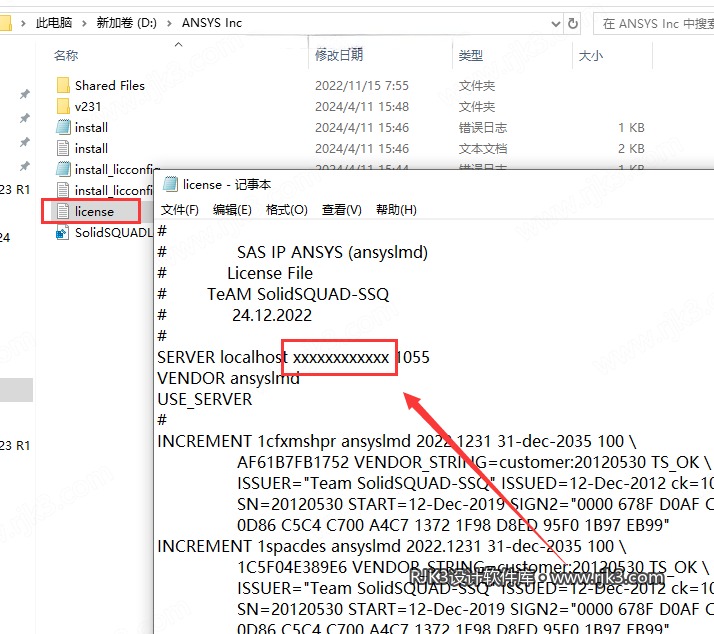Screen dimensions: 714x634
Task: Select the install error log file icon
Action: 63,127
